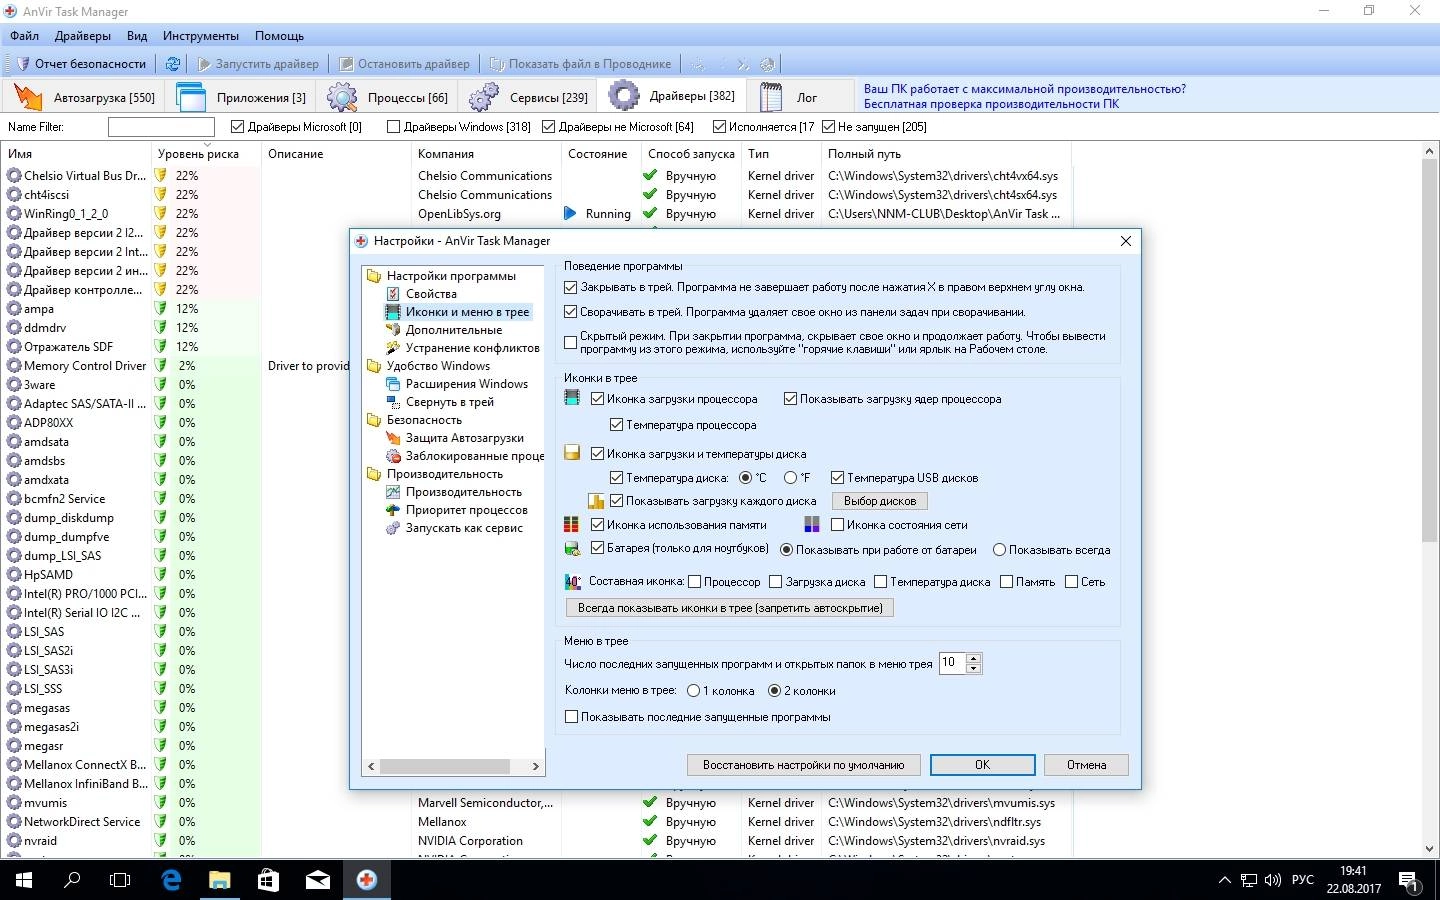Click the refresh icon next to Отчет безопасности
The height and width of the screenshot is (900, 1440).
[x=173, y=64]
